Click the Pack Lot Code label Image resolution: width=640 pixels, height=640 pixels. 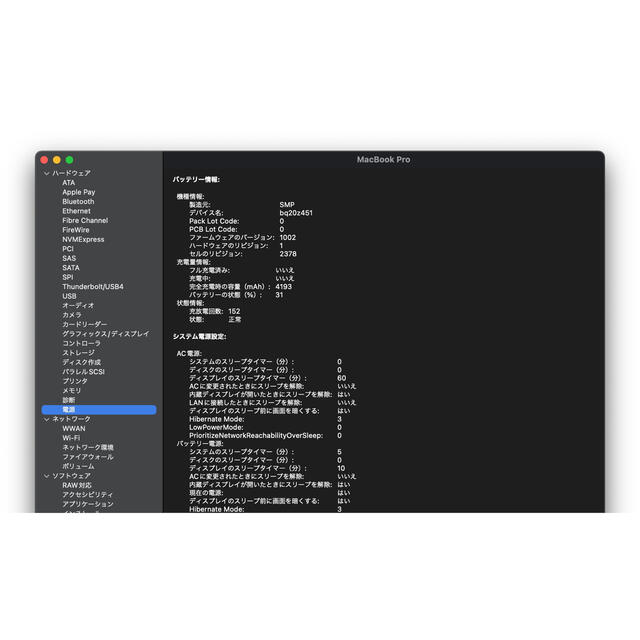(x=214, y=221)
